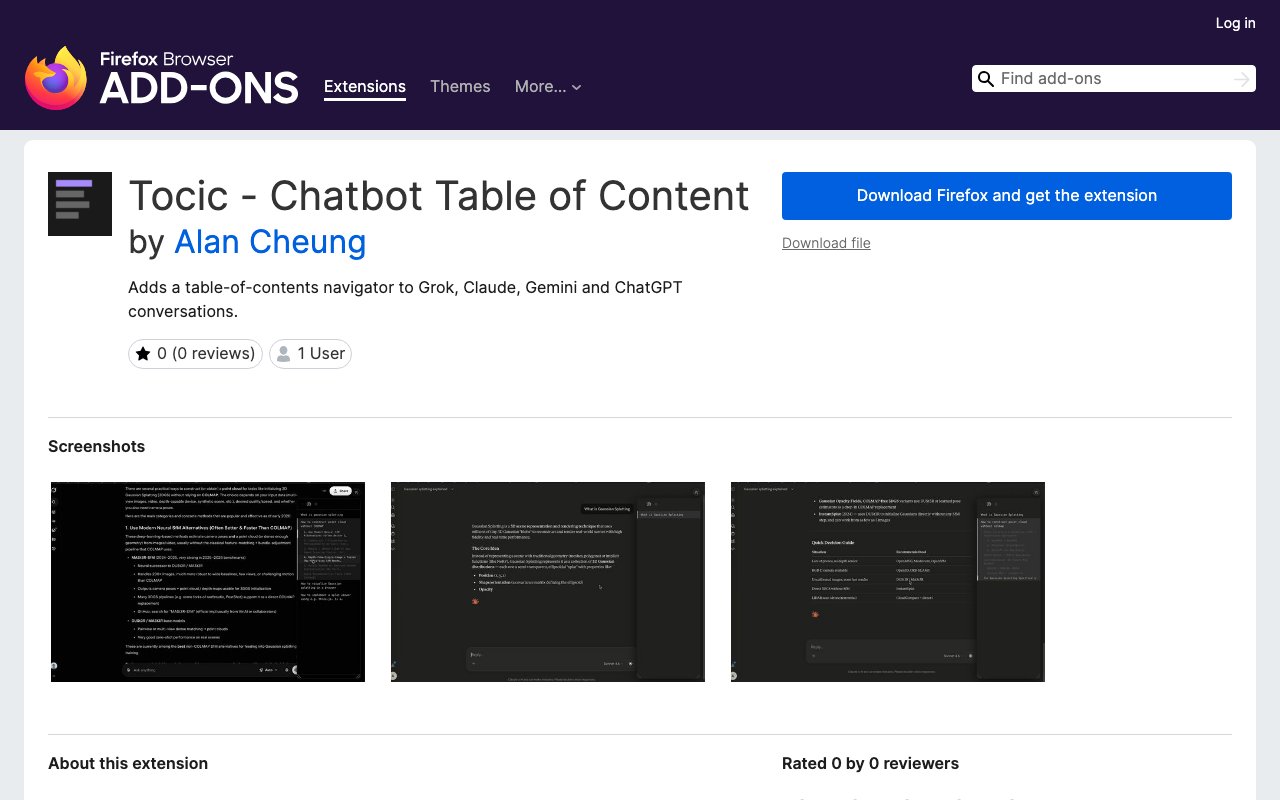The height and width of the screenshot is (800, 1280).
Task: Submit search with the arrow icon
Action: point(1242,79)
